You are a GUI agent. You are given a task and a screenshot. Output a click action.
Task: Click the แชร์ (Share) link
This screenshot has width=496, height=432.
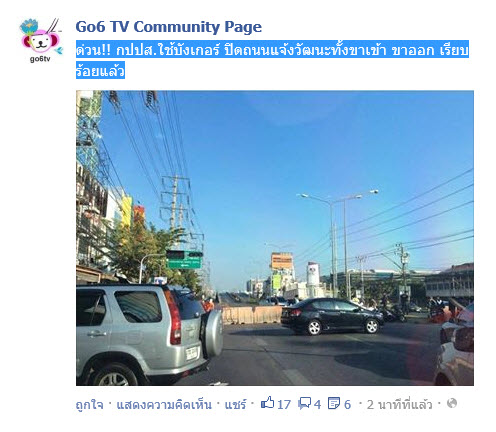pos(235,404)
